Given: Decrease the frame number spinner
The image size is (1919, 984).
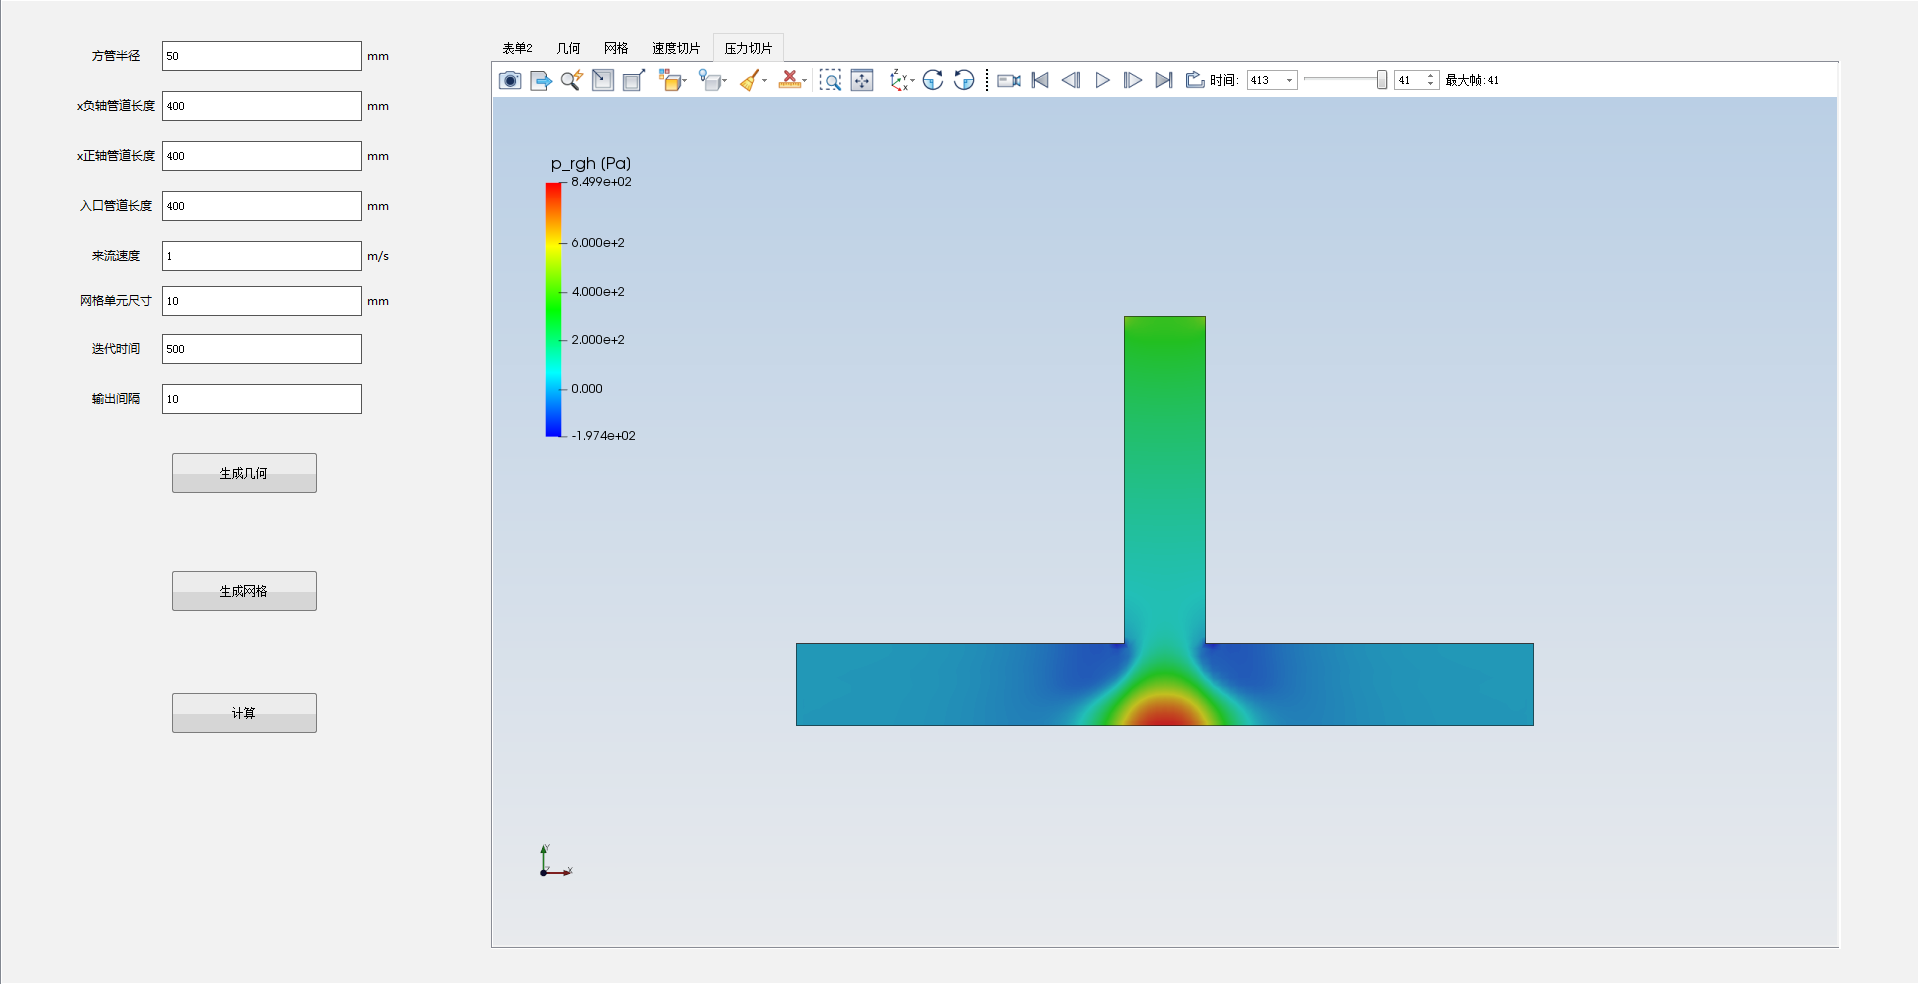Looking at the screenshot, I should pyautogui.click(x=1431, y=84).
